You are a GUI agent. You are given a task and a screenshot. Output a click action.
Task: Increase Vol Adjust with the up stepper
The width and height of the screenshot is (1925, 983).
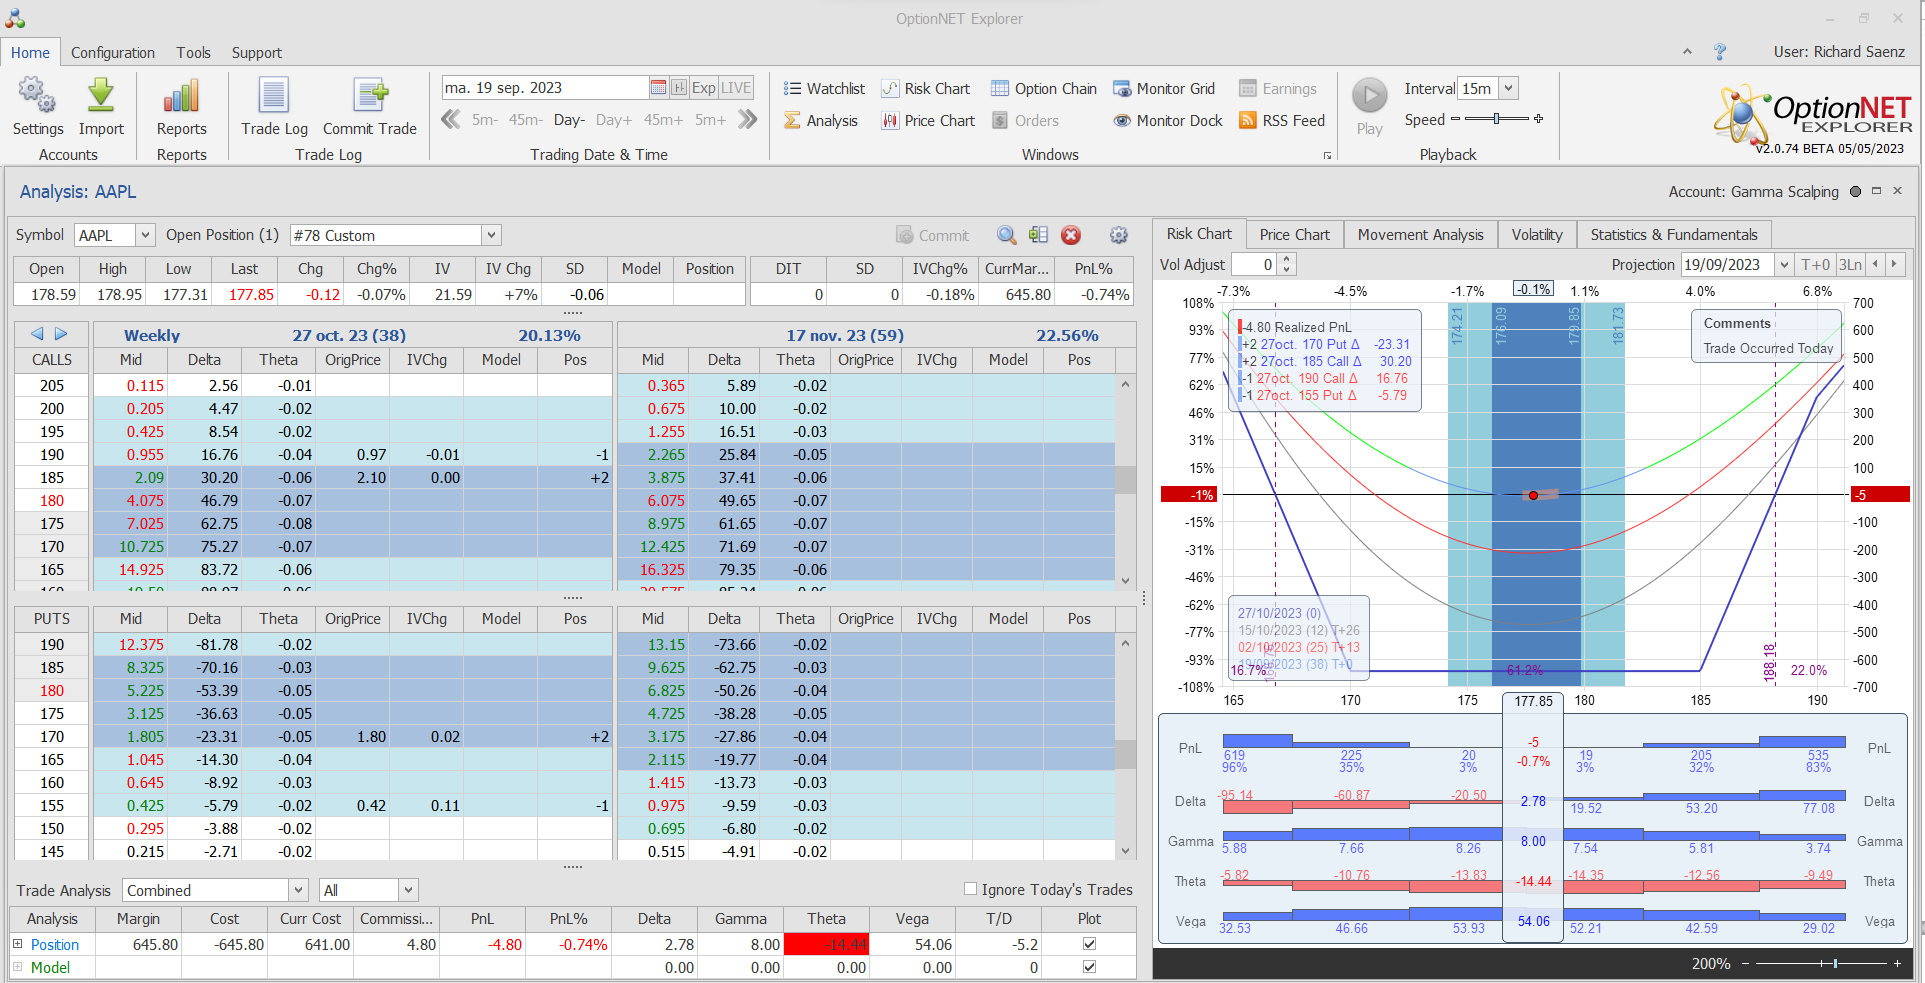[1287, 259]
